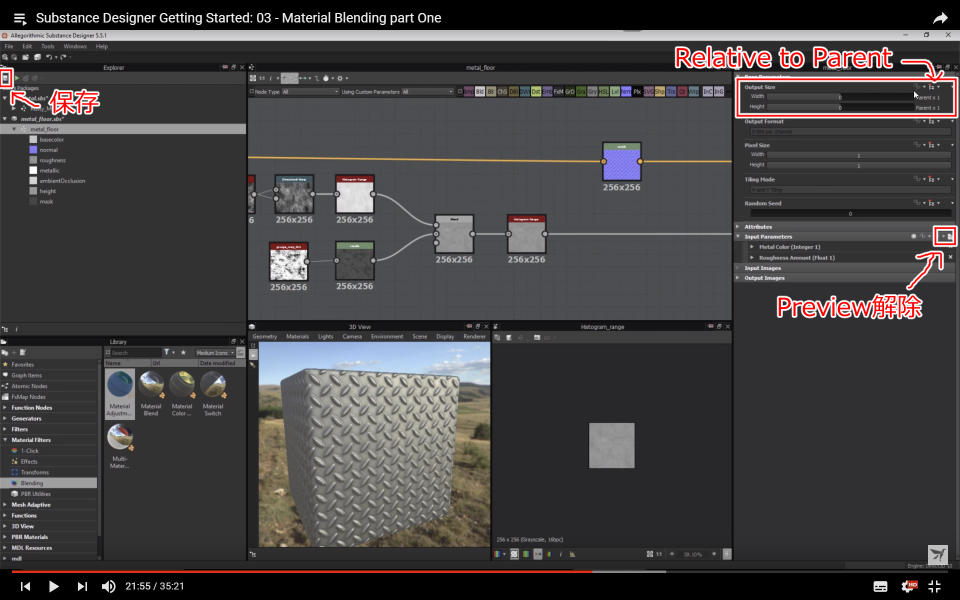Open YouTube video settings gear
This screenshot has height=600, width=960.
(x=908, y=586)
